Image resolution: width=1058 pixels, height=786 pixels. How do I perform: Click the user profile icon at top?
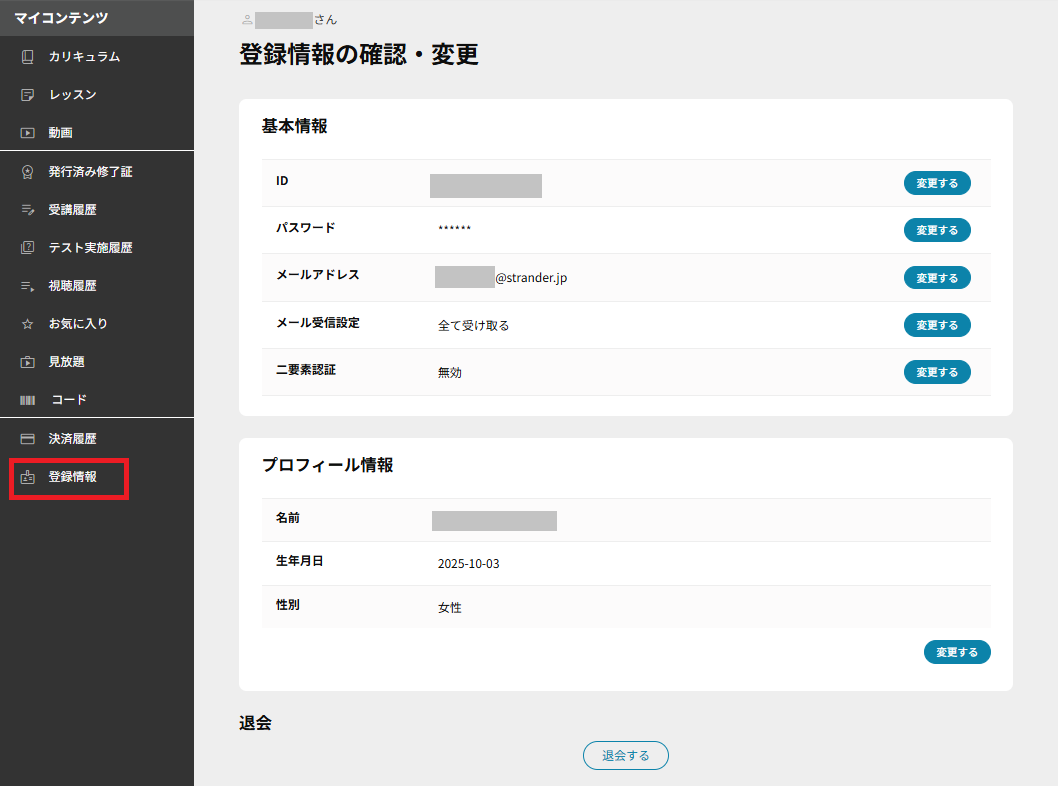(x=247, y=19)
